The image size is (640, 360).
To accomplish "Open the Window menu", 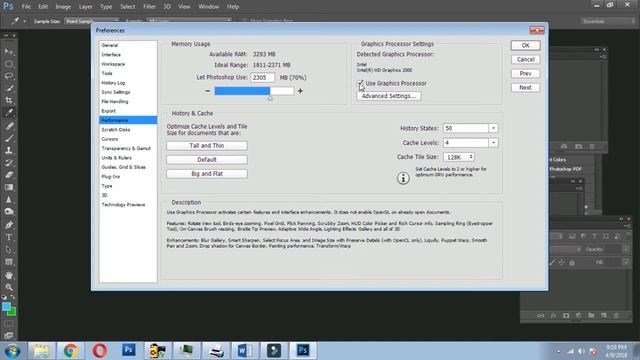I will click(209, 7).
